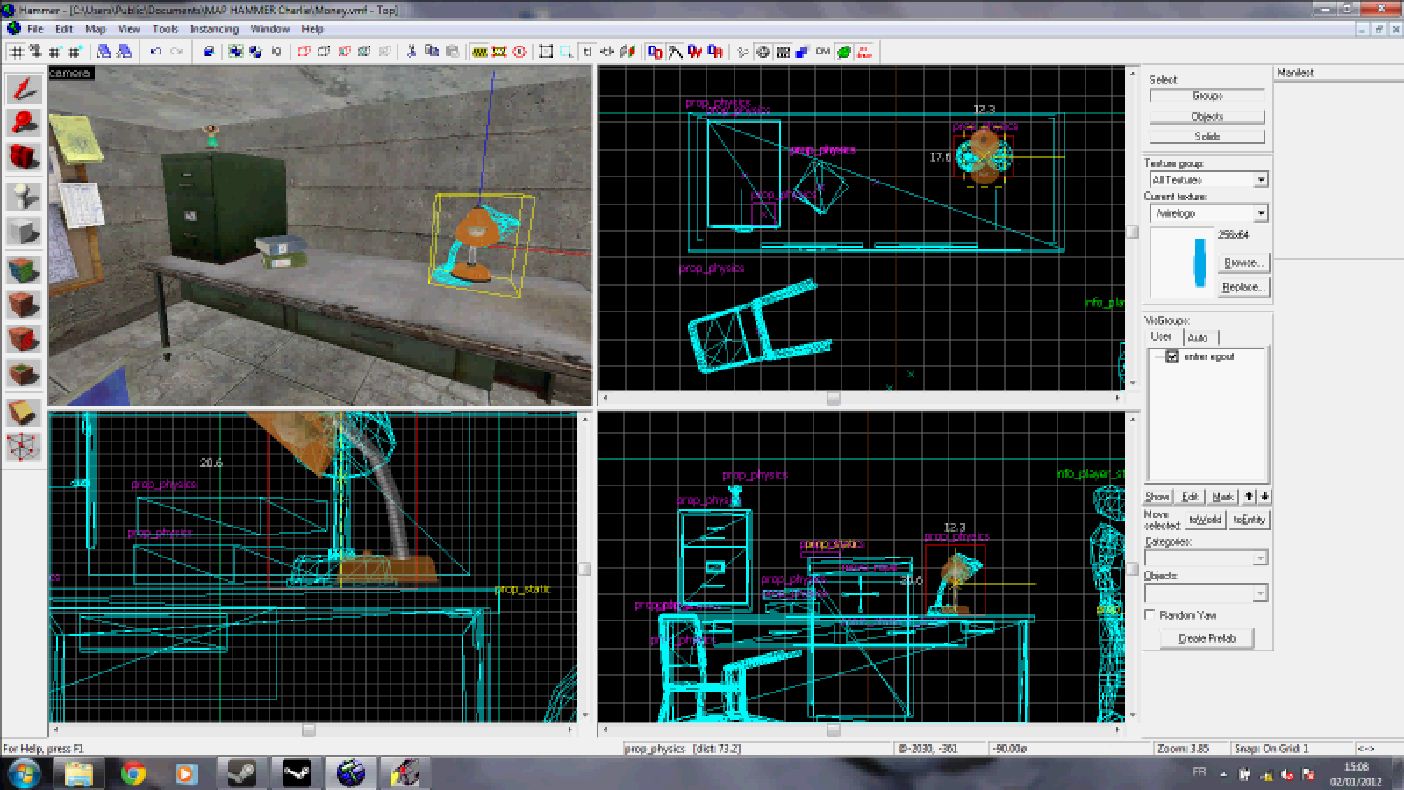Image resolution: width=1404 pixels, height=790 pixels.
Task: Open the Instancing menu
Action: (x=214, y=29)
